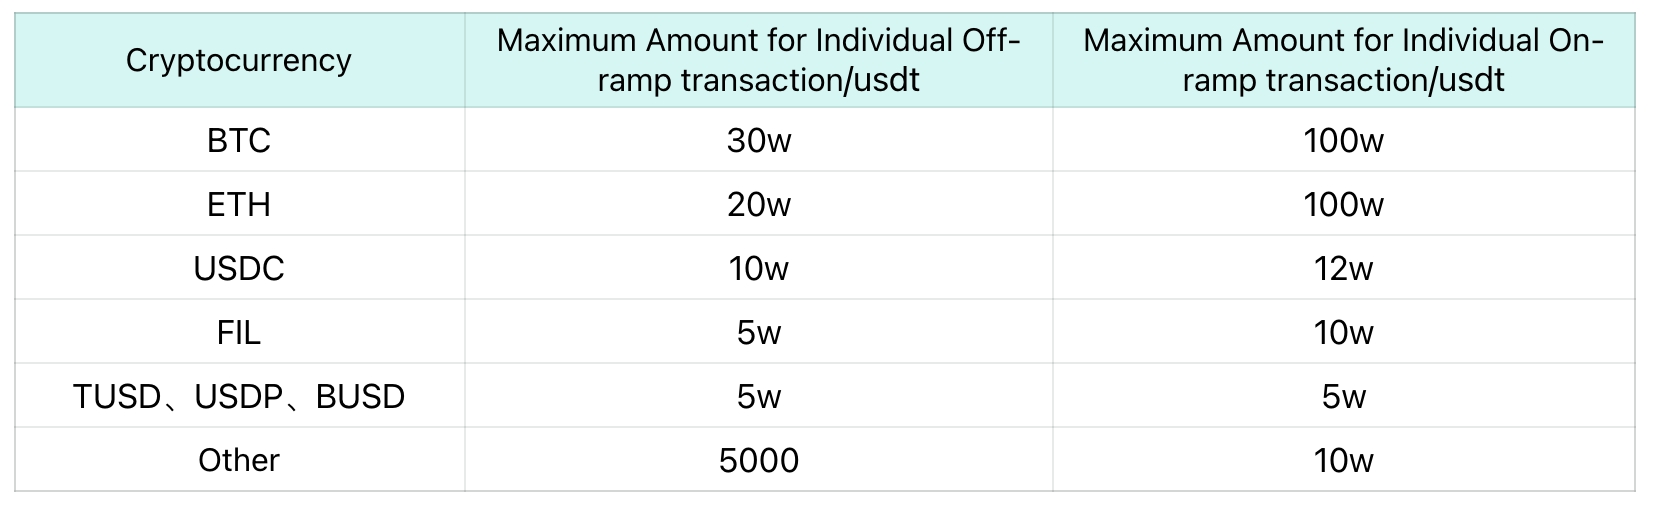The width and height of the screenshot is (1654, 510).
Task: Select ETH's 100w on-ramp limit cell
Action: click(1343, 204)
